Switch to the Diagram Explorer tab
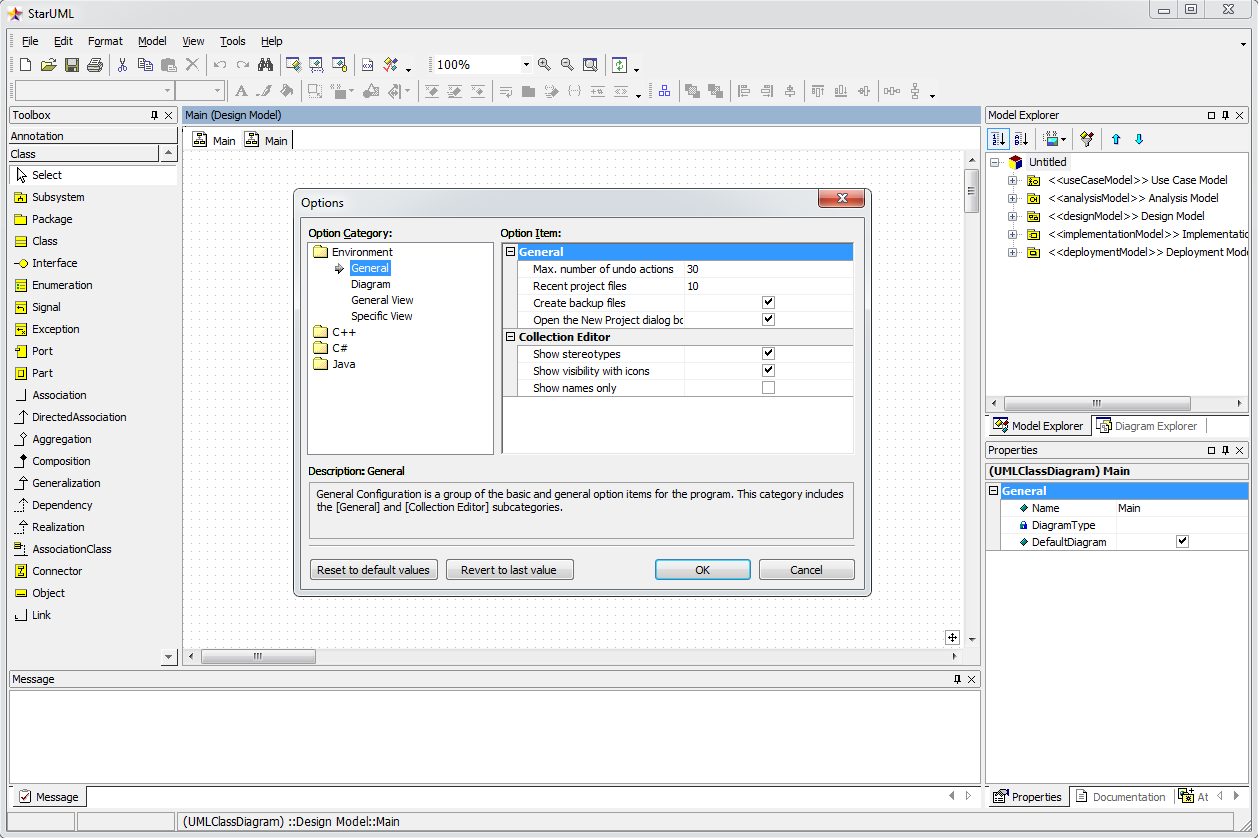The width and height of the screenshot is (1258, 838). tap(1146, 426)
